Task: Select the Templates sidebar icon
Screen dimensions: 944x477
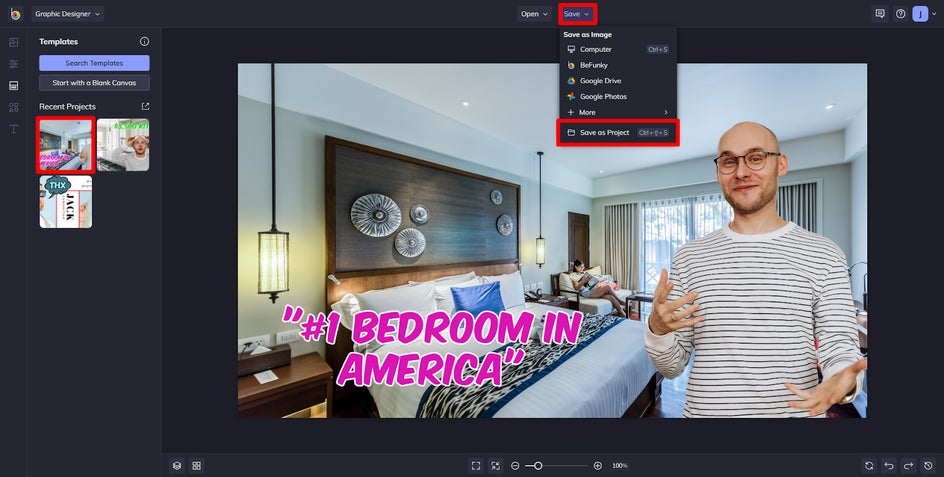Action: tap(14, 86)
